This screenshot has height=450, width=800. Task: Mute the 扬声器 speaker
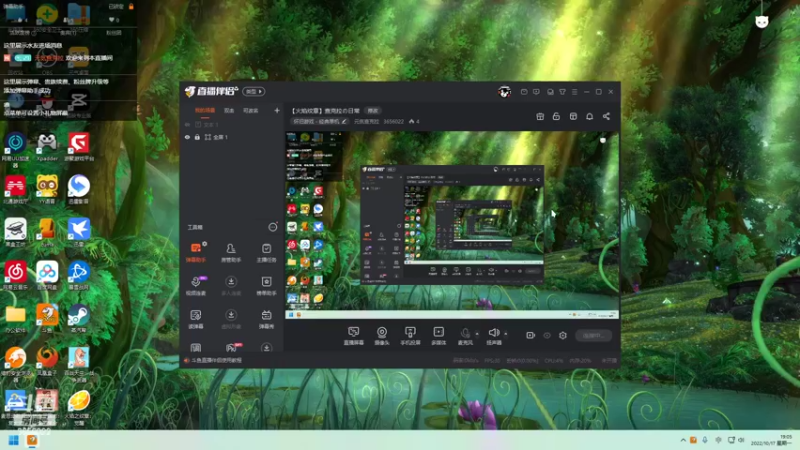coord(493,336)
